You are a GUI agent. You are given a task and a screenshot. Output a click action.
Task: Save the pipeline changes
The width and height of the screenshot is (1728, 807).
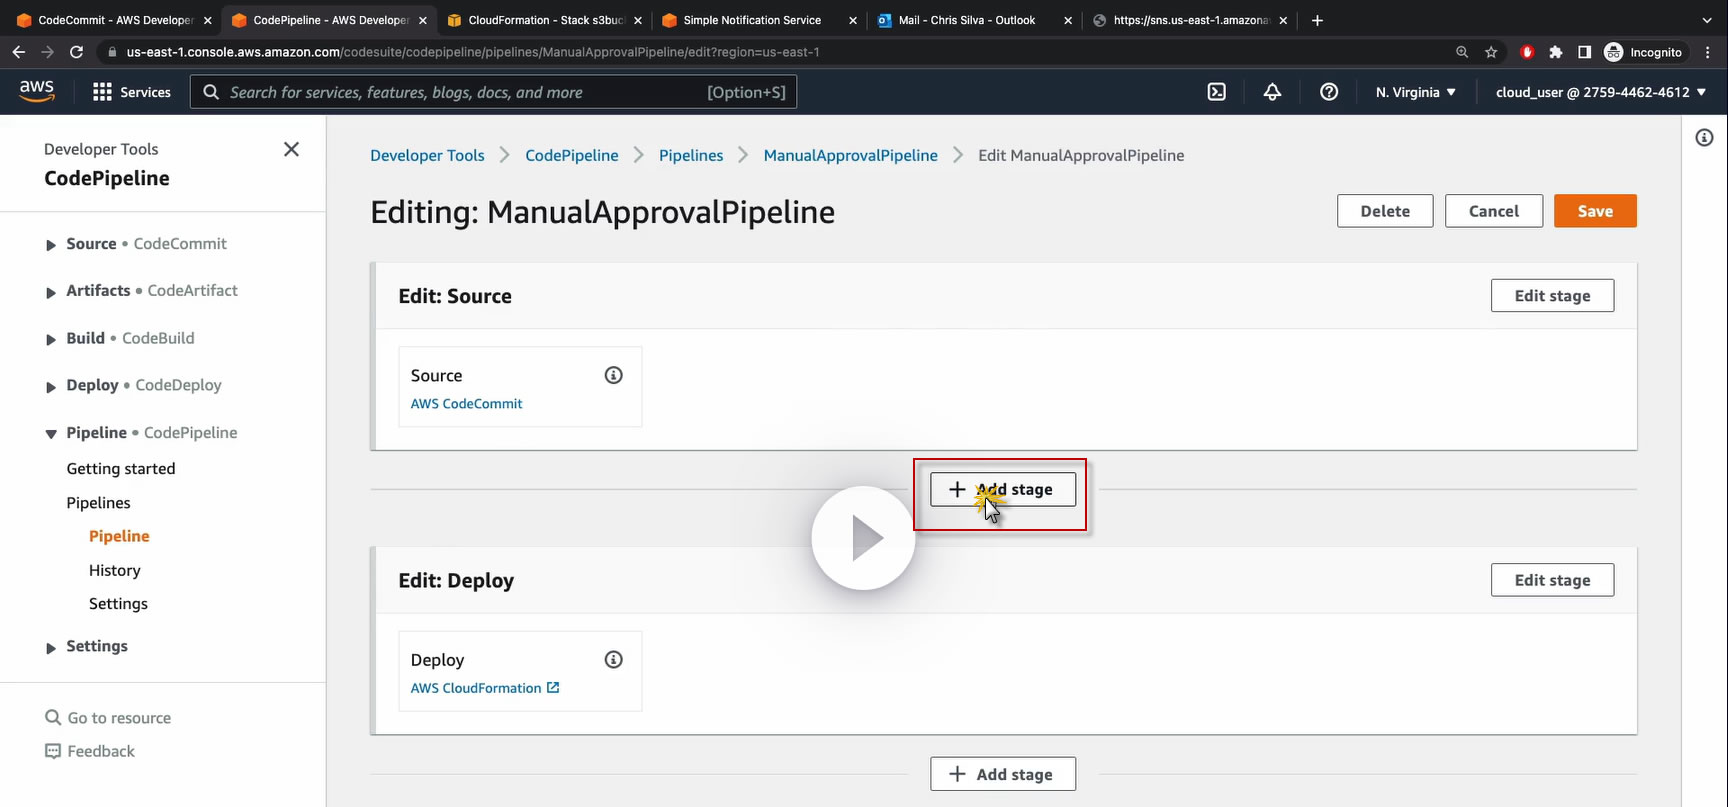pyautogui.click(x=1594, y=211)
